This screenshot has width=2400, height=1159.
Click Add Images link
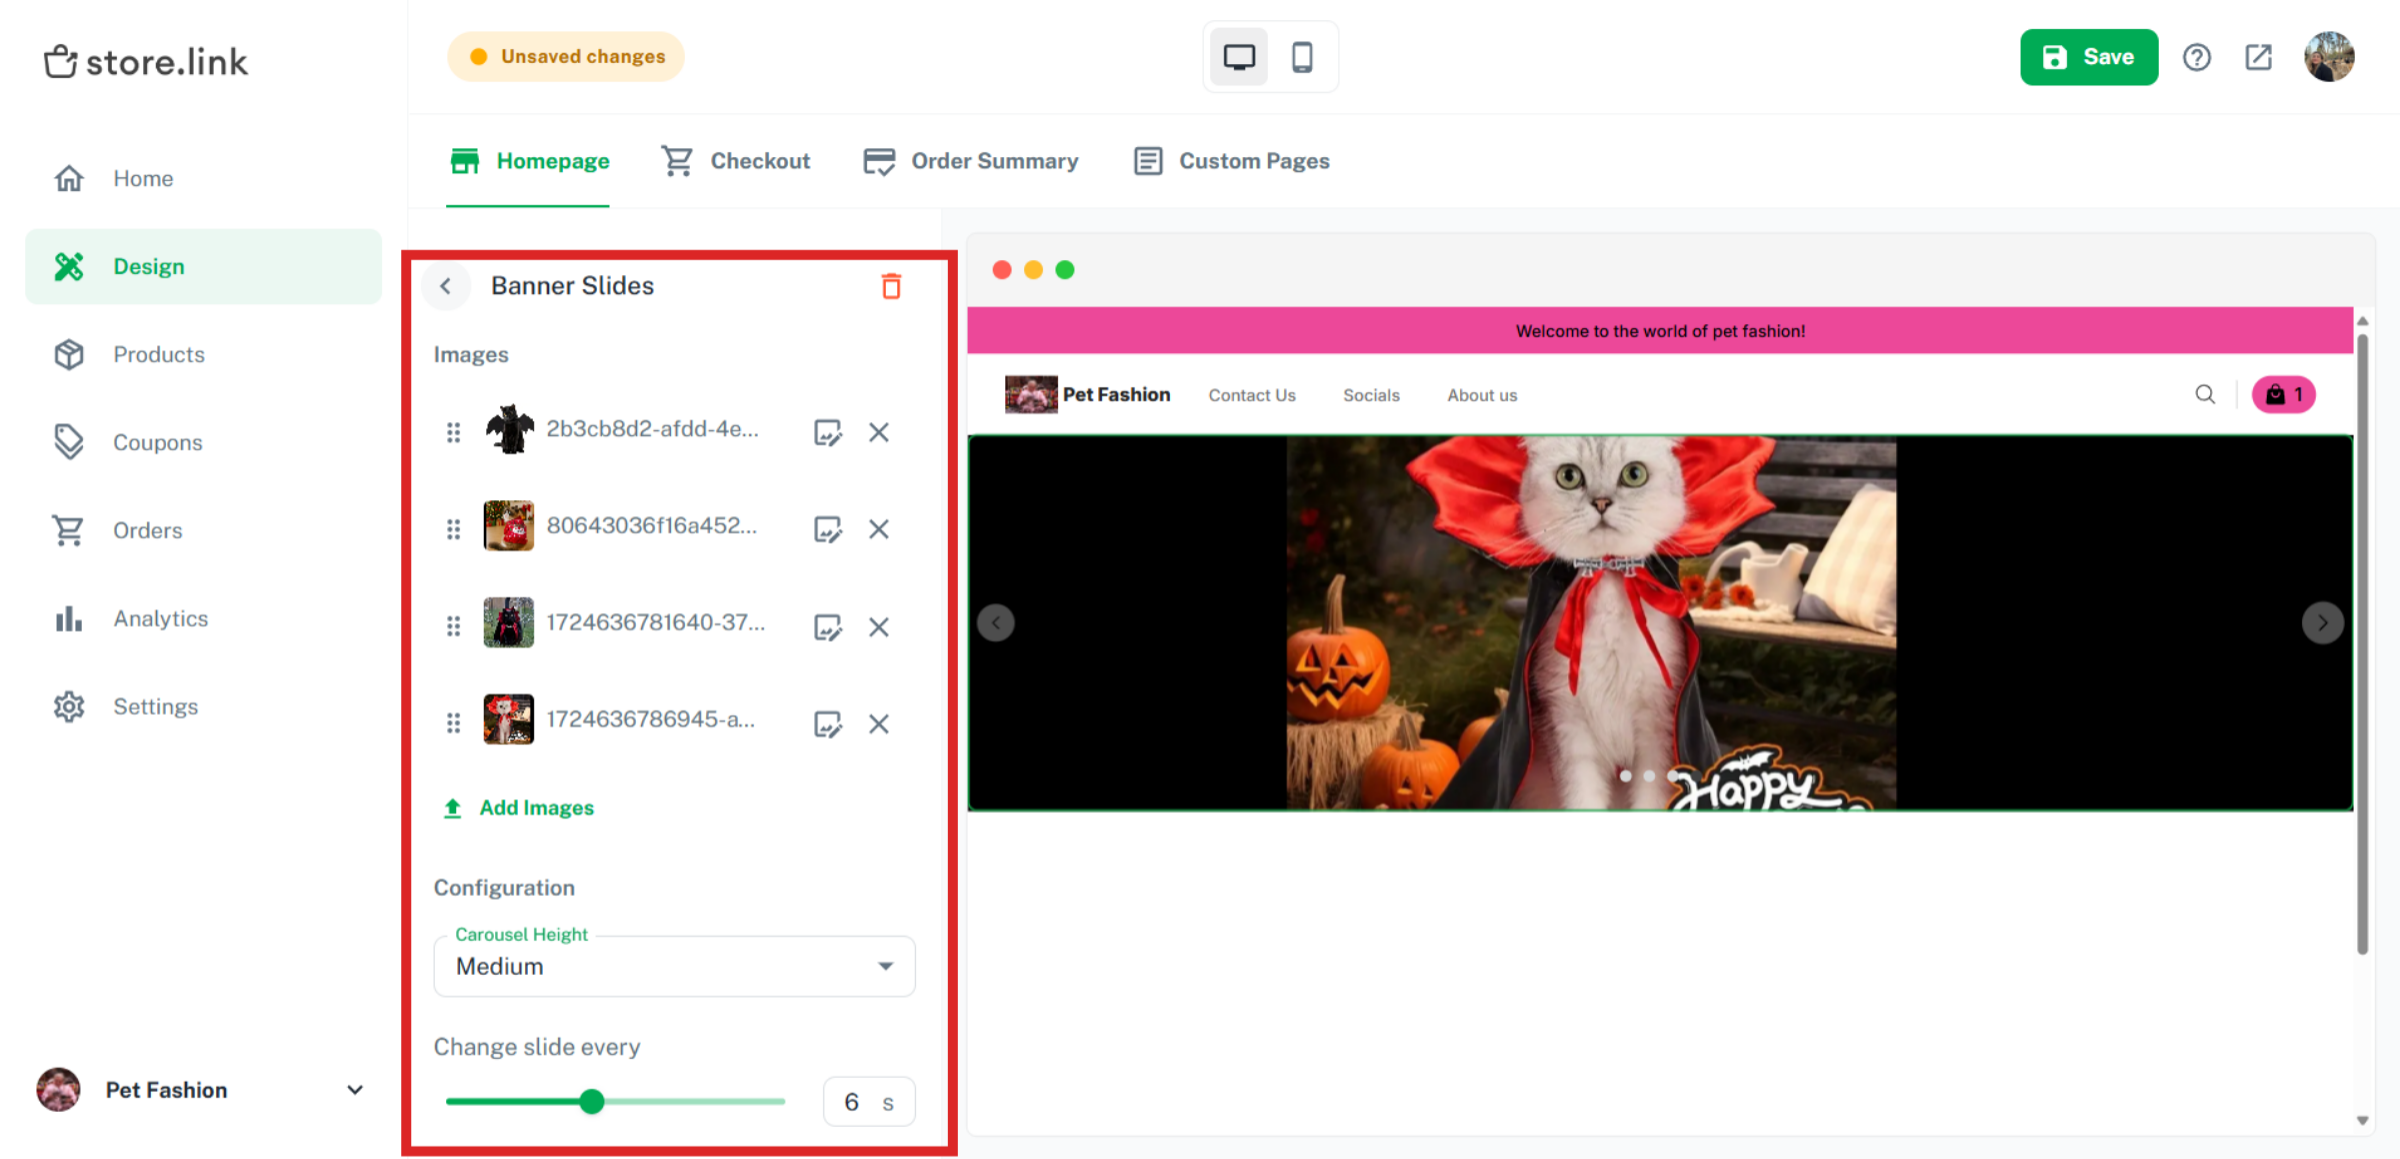click(536, 808)
